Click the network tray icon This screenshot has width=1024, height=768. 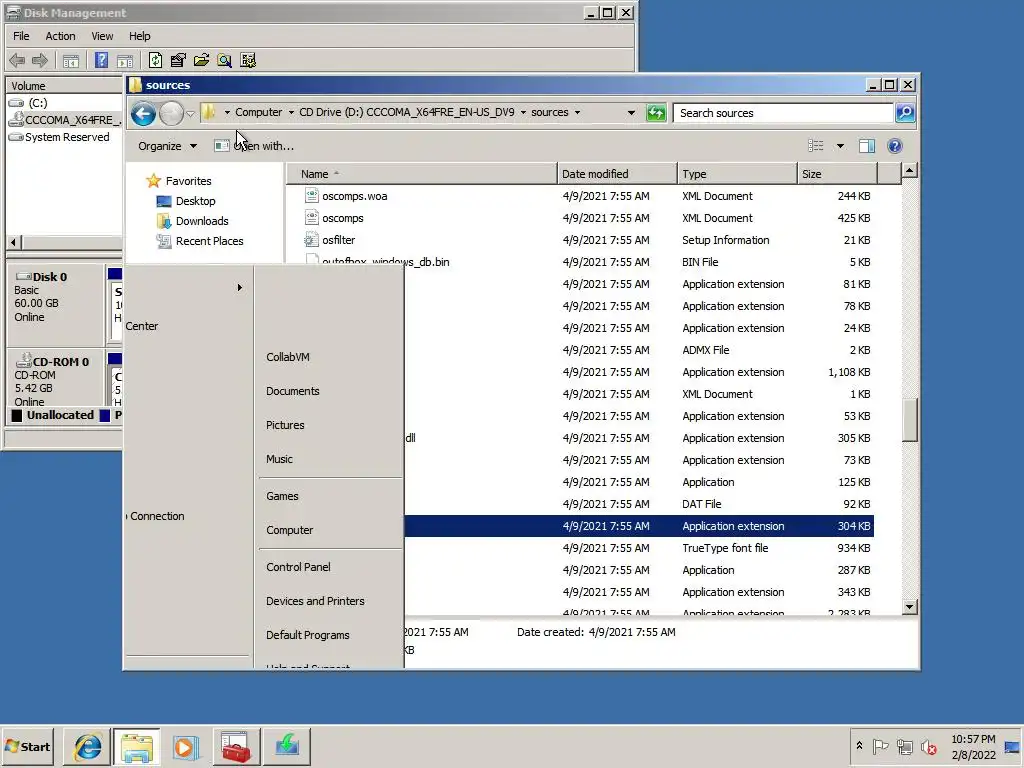pos(904,746)
